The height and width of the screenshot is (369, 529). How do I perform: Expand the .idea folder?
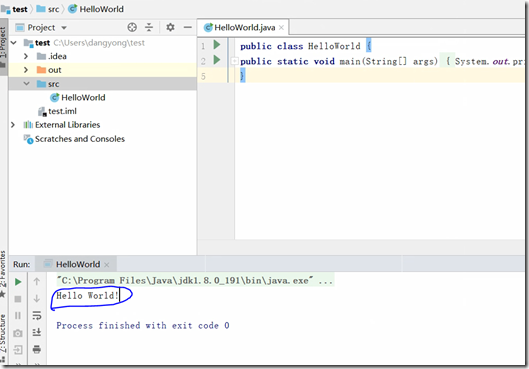(x=26, y=56)
